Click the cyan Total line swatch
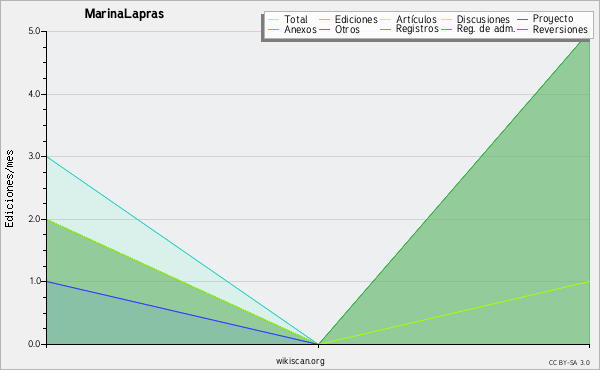The image size is (600, 370). pyautogui.click(x=274, y=19)
